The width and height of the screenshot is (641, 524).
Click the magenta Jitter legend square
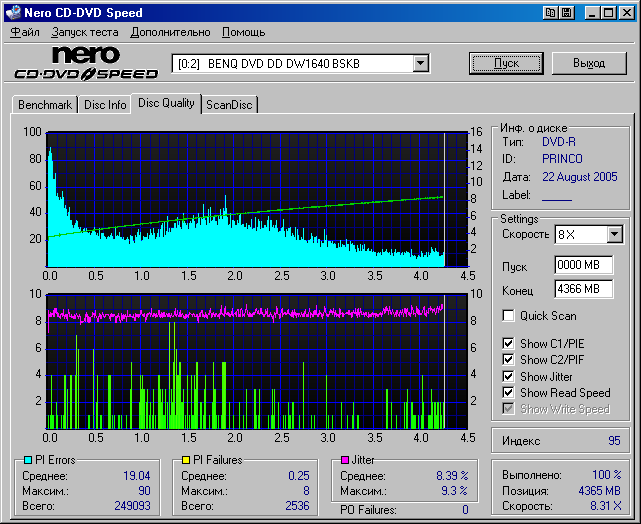click(345, 460)
